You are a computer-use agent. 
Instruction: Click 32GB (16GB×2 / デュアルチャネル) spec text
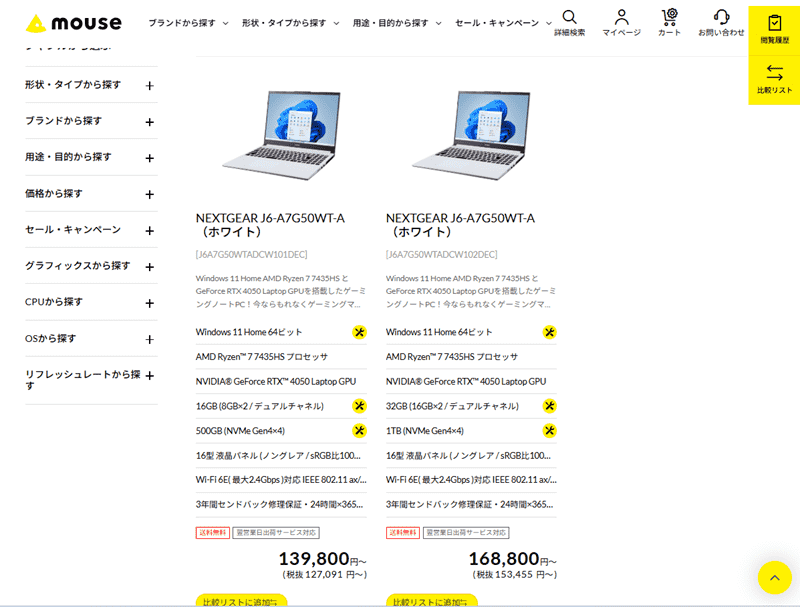tap(452, 406)
